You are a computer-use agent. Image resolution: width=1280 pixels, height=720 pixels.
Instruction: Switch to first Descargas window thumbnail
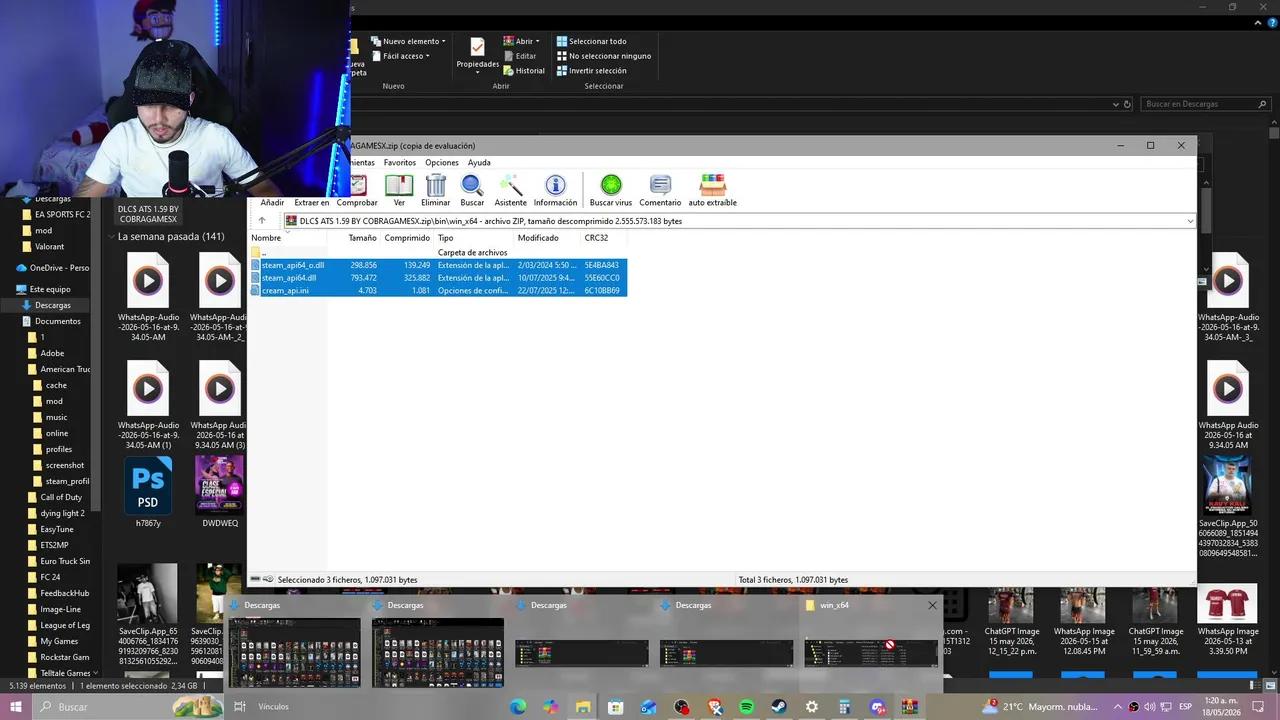click(294, 652)
